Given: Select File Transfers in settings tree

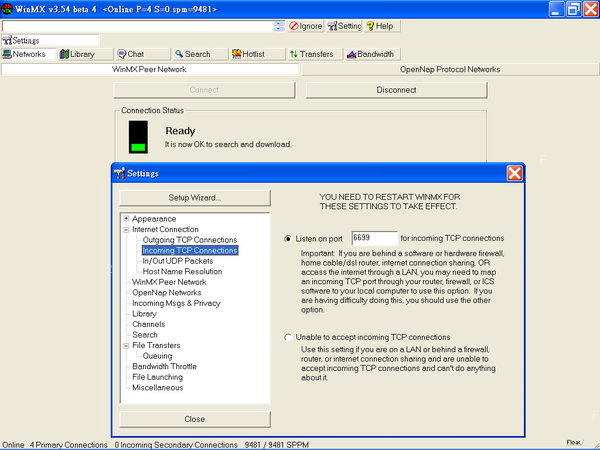Looking at the screenshot, I should pos(156,345).
